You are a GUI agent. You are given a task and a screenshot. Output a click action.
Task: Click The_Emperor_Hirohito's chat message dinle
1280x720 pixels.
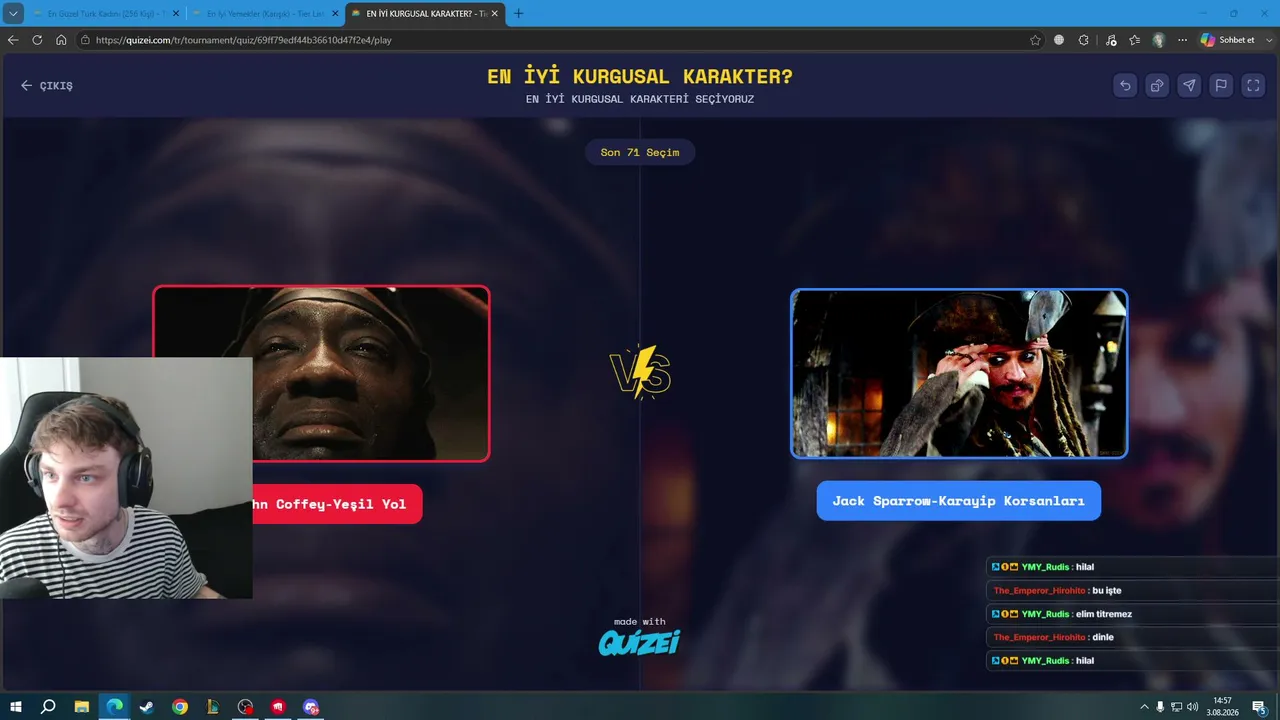click(1131, 637)
